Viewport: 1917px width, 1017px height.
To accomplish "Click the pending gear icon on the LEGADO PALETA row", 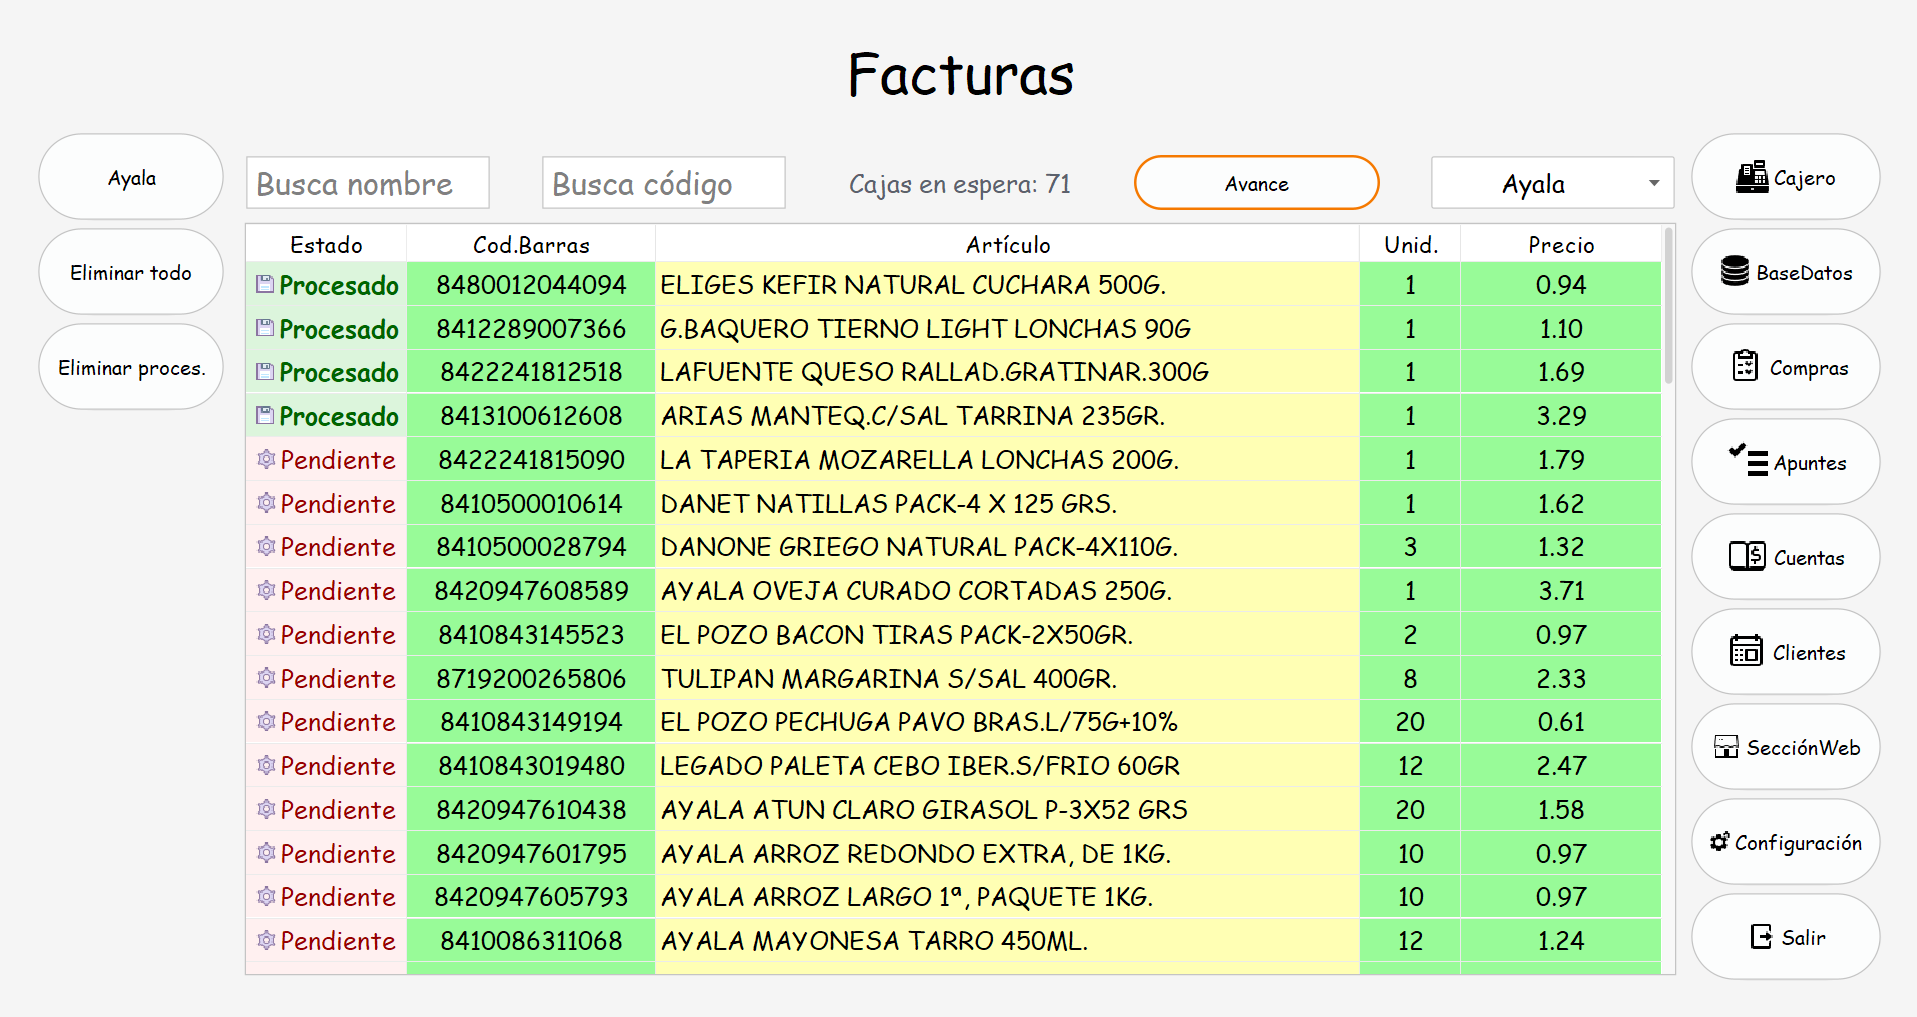I will (266, 765).
